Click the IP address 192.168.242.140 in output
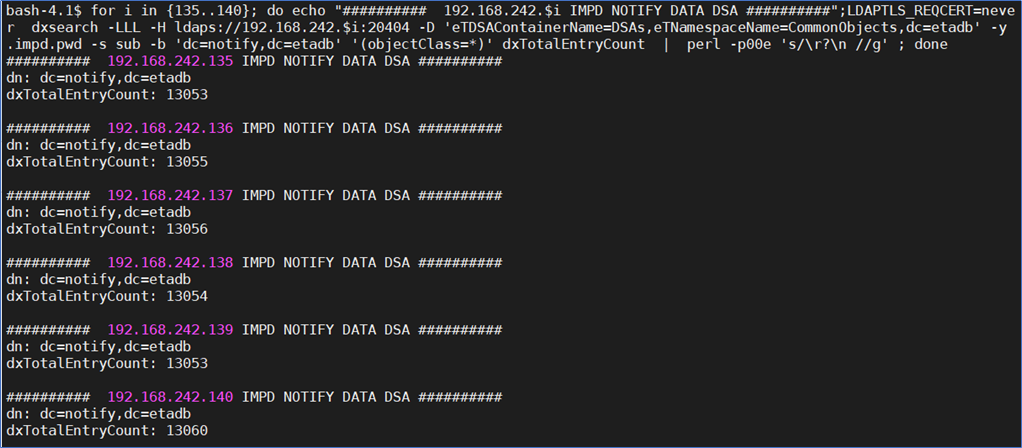 (170, 397)
